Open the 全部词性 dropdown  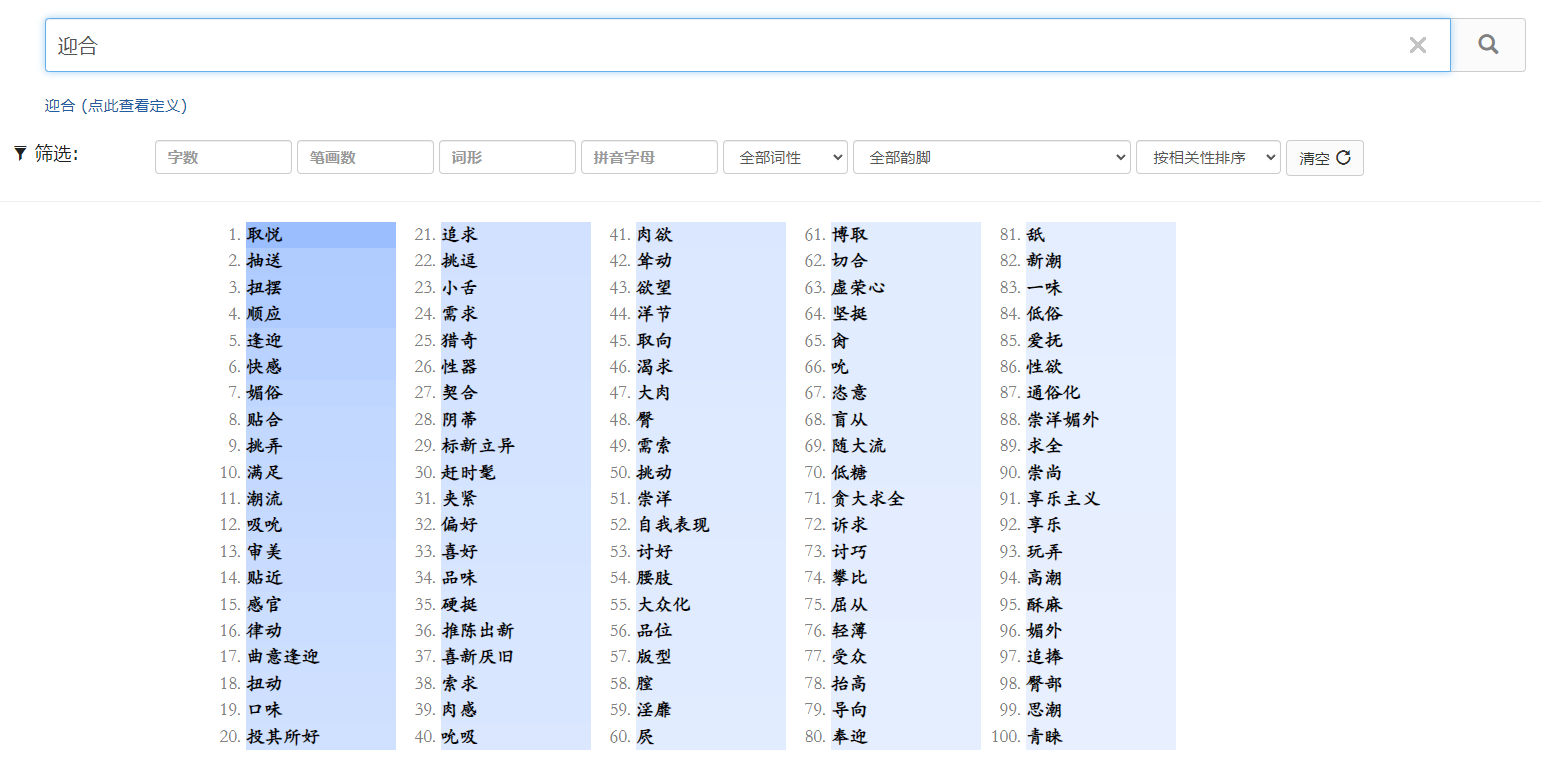pyautogui.click(x=785, y=157)
